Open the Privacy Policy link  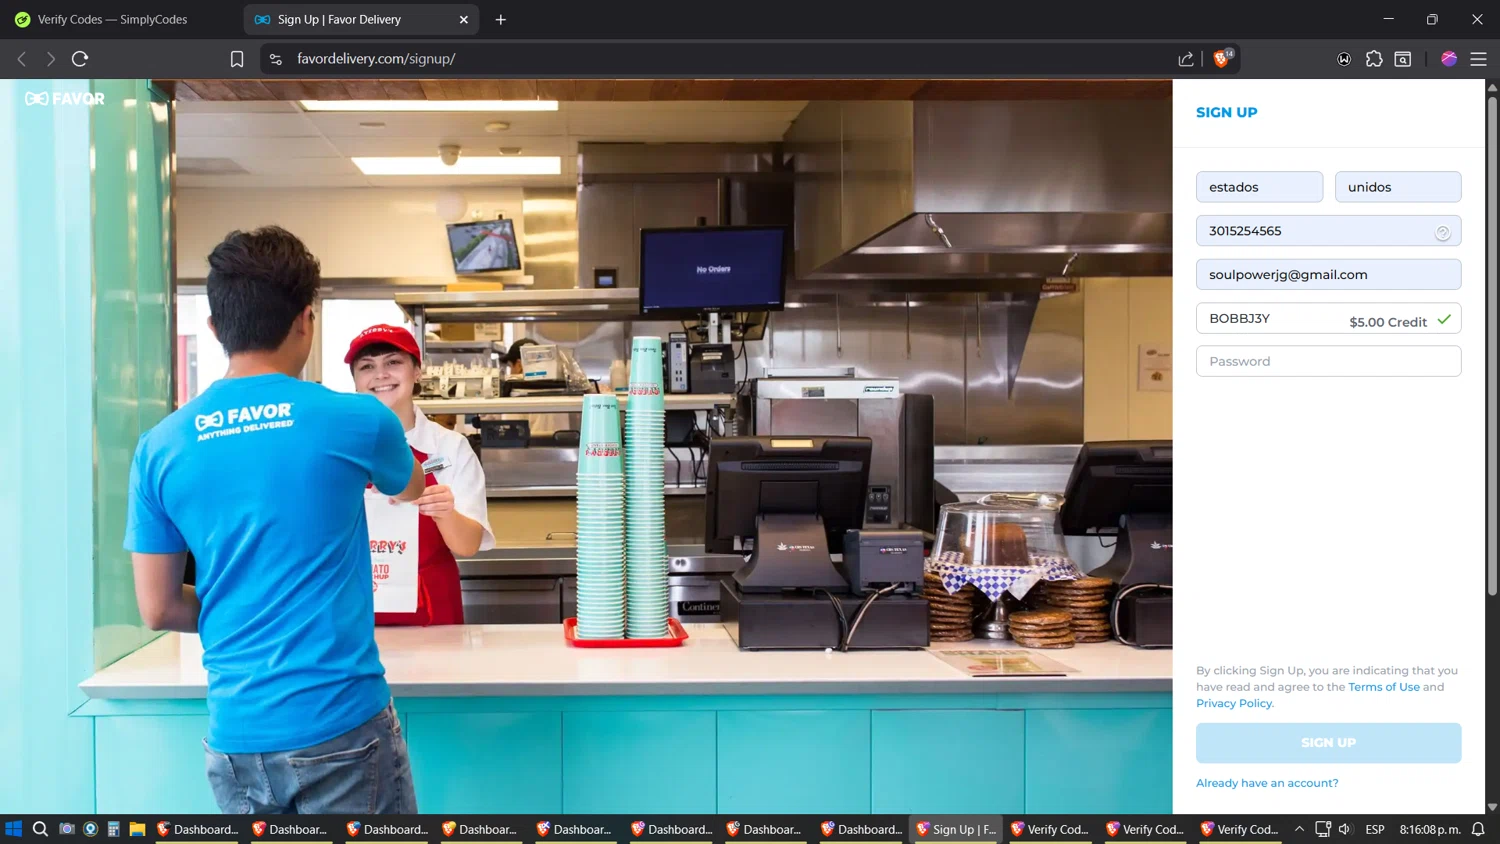(1234, 703)
